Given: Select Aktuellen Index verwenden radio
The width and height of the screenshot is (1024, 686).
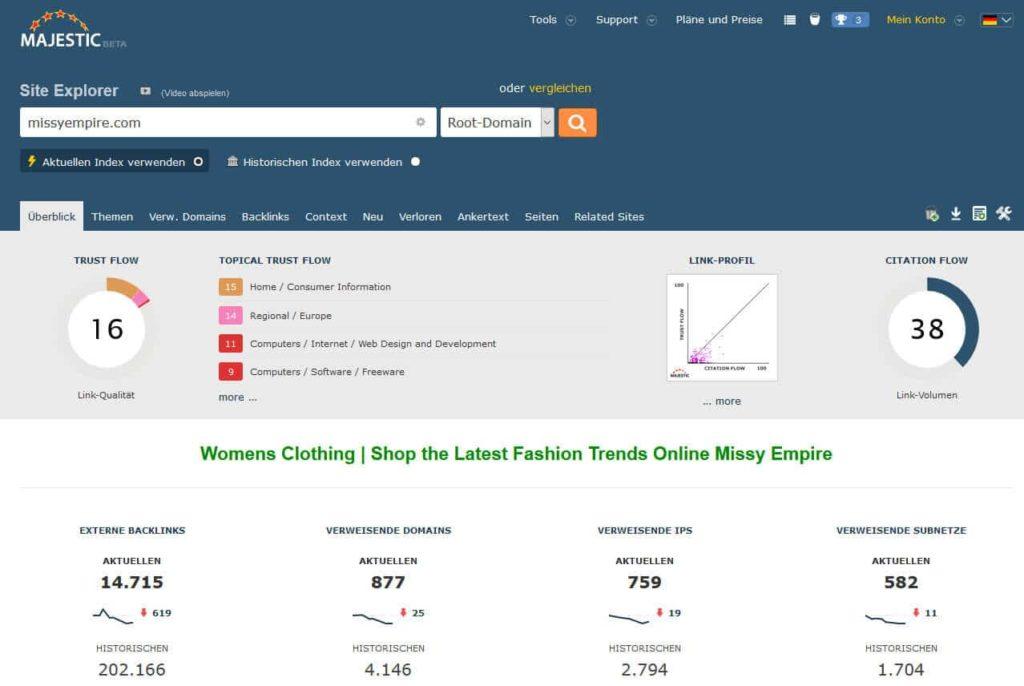Looking at the screenshot, I should click(198, 161).
